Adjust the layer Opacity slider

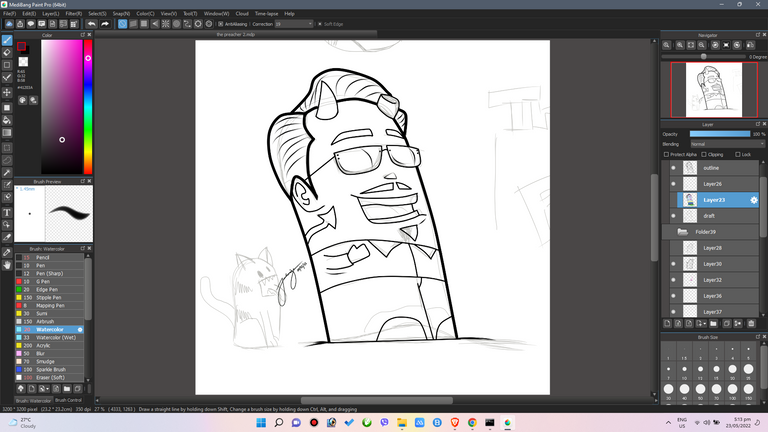(x=720, y=134)
